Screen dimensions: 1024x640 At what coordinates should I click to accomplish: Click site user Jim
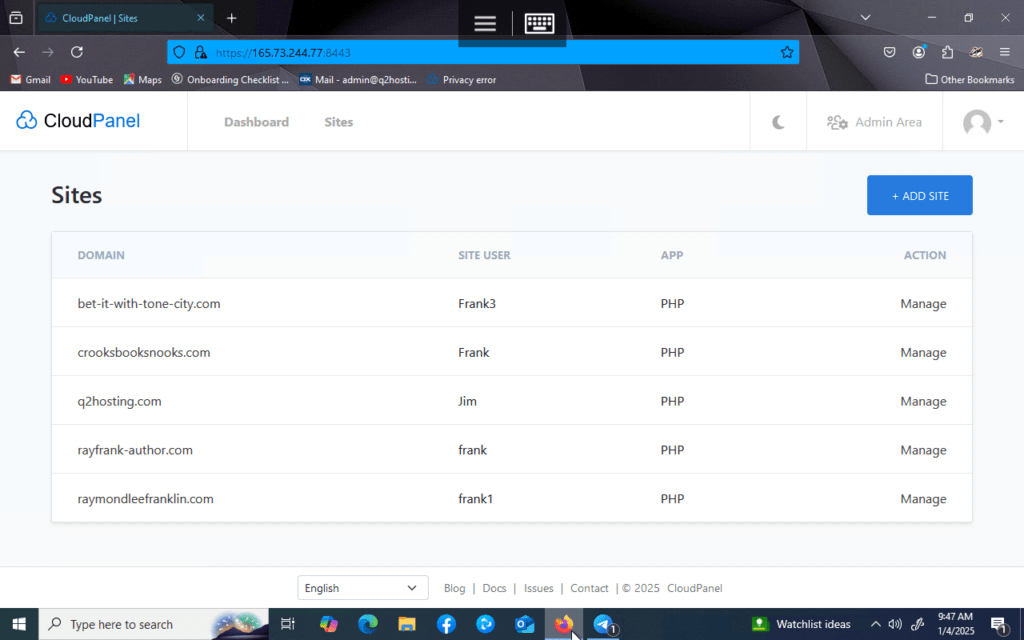(x=468, y=402)
